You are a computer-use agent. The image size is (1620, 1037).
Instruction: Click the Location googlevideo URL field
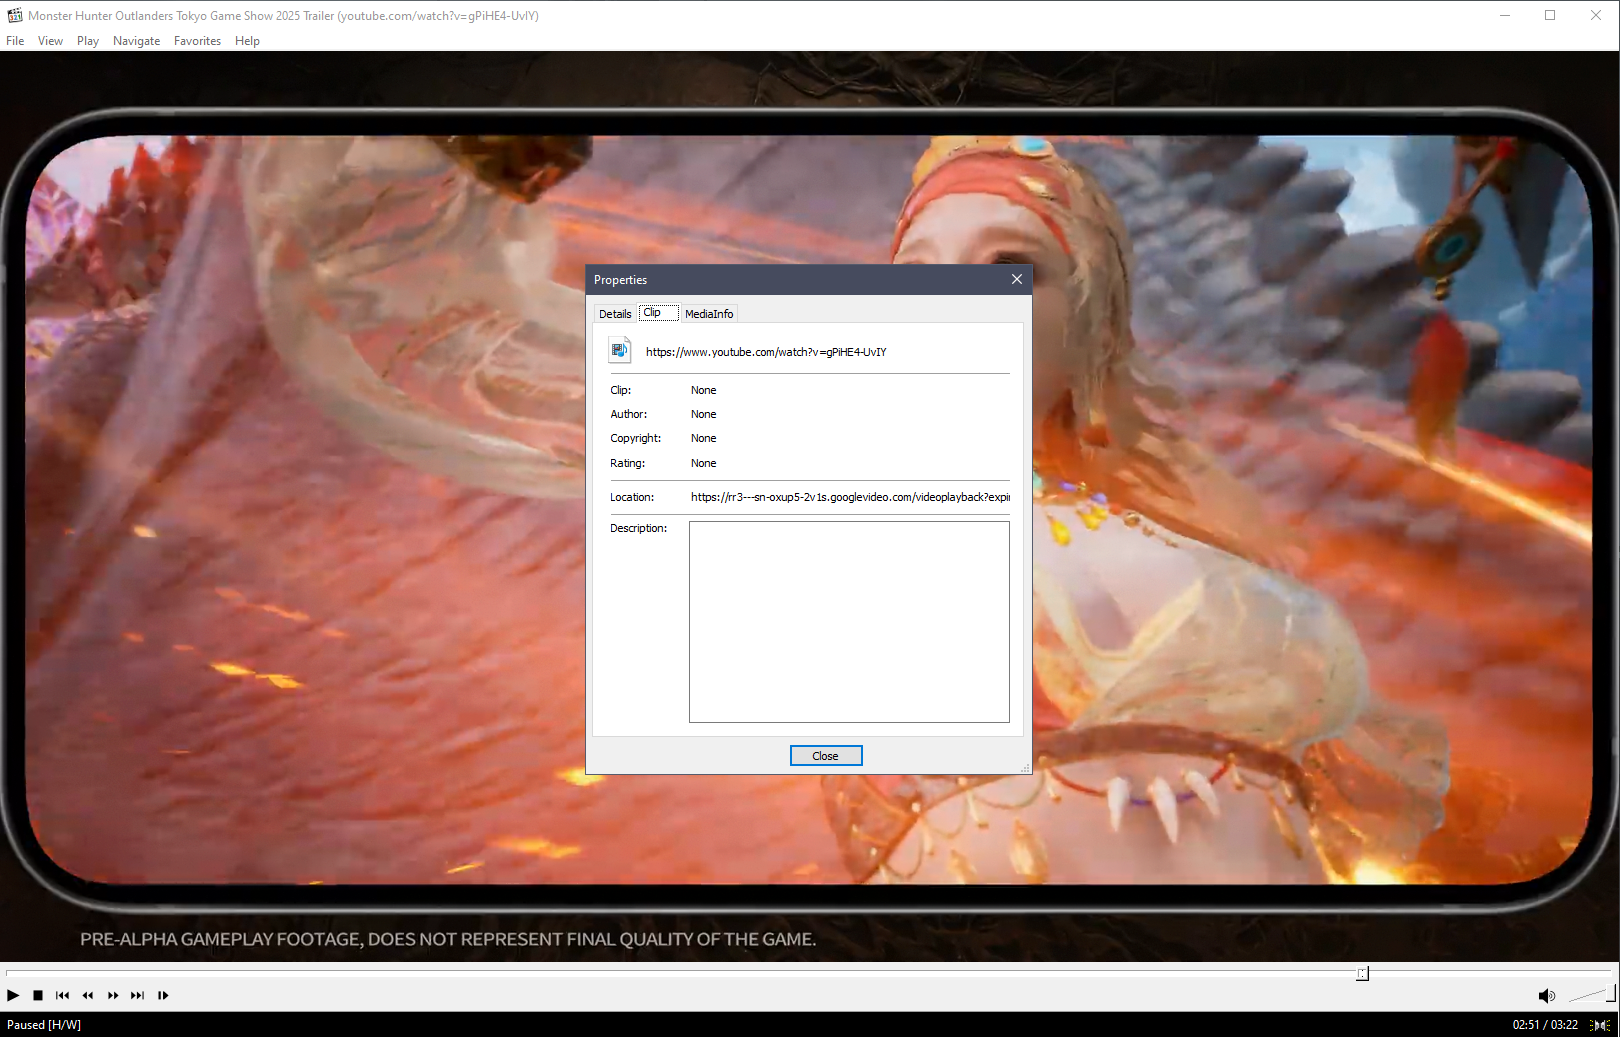[x=850, y=497]
